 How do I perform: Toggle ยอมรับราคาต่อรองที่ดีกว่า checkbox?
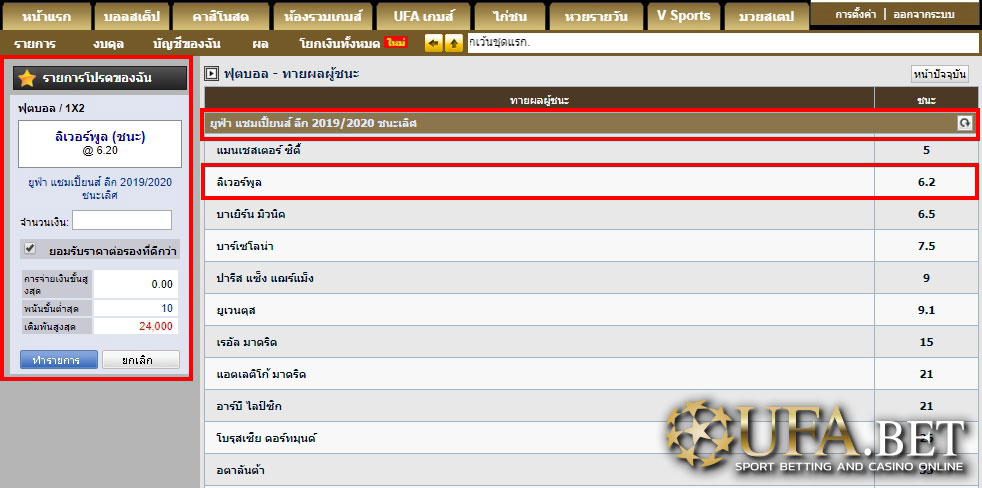29,249
